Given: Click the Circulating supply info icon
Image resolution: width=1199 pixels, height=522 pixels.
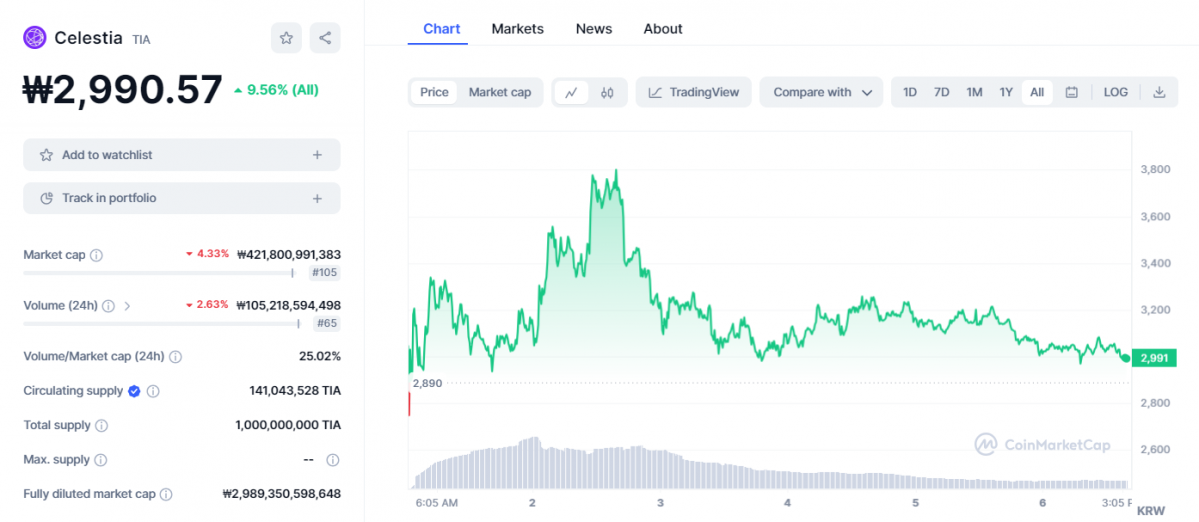Looking at the screenshot, I should tap(153, 391).
